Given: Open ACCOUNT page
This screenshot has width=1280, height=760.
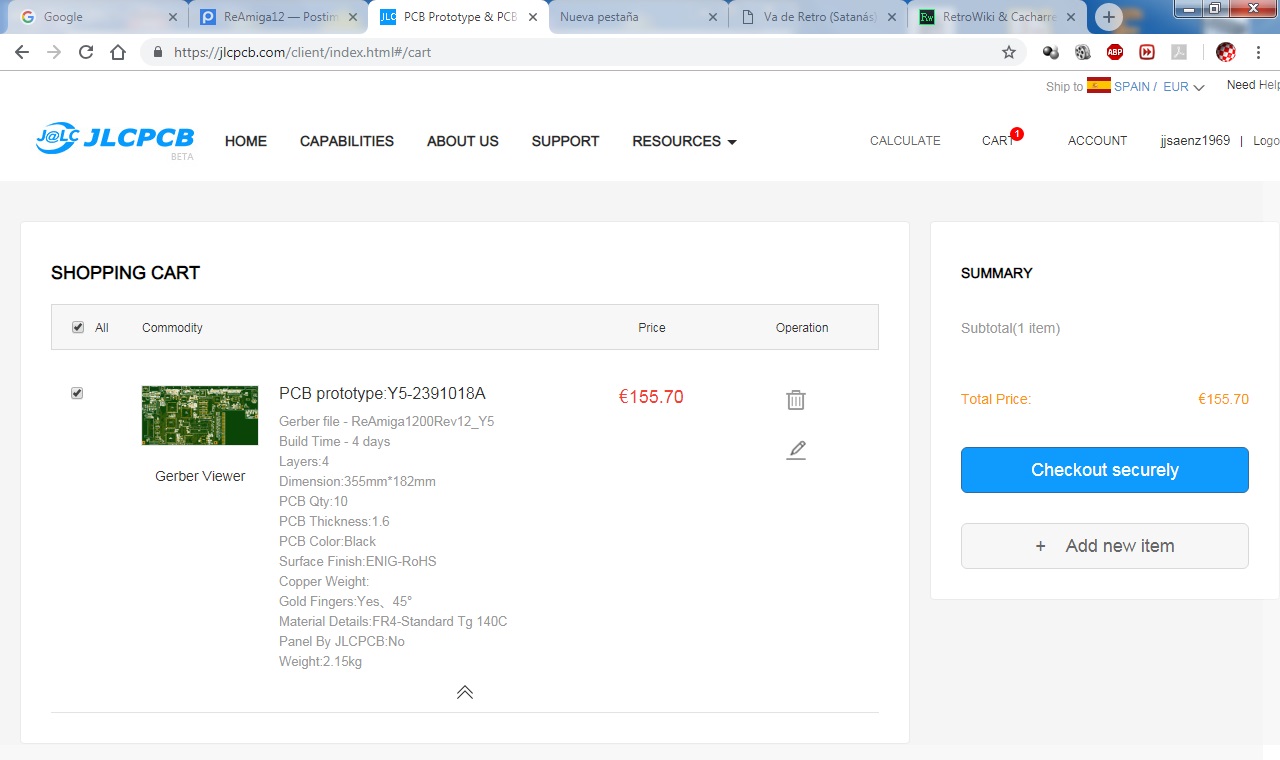Looking at the screenshot, I should pyautogui.click(x=1097, y=141).
